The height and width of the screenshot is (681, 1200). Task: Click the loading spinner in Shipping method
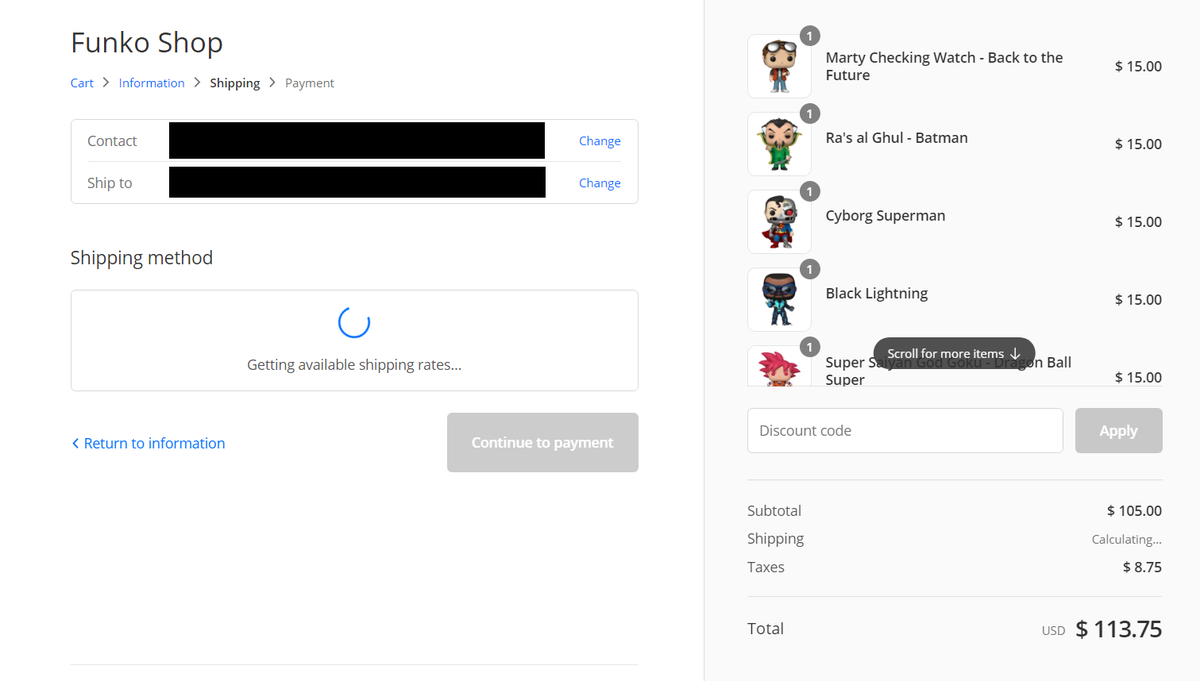(354, 321)
